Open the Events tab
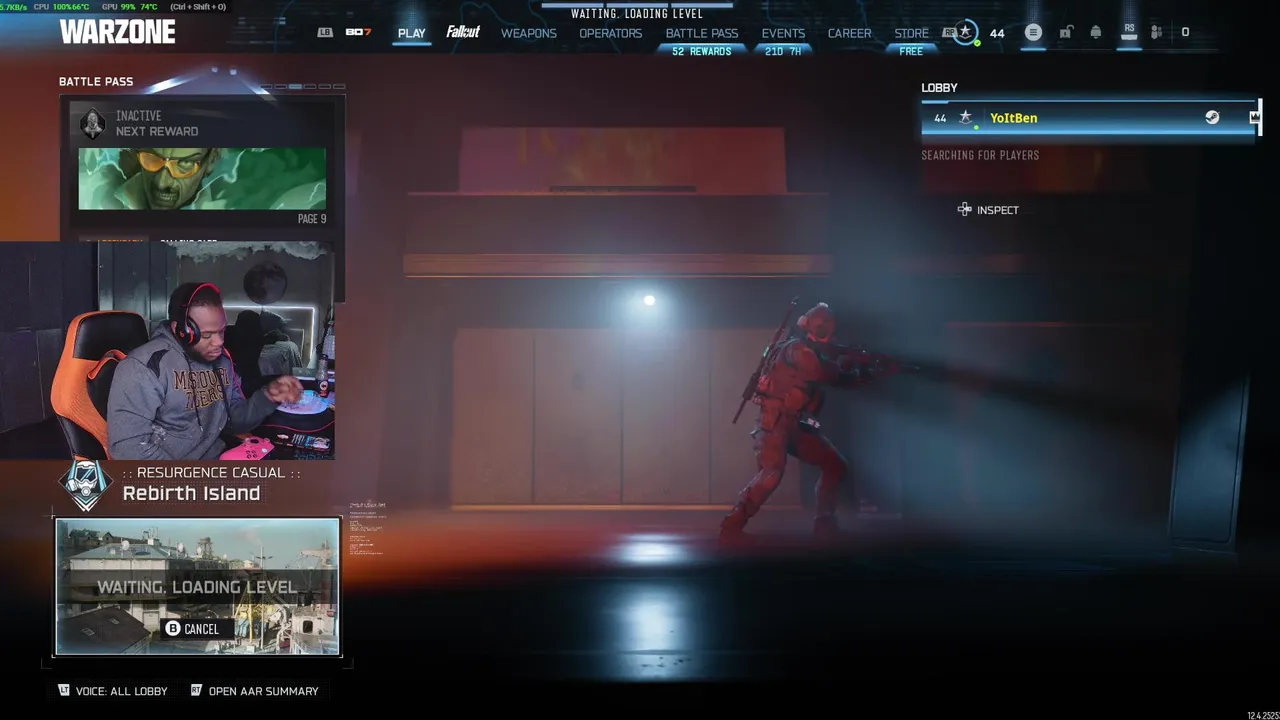This screenshot has height=720, width=1280. point(783,33)
